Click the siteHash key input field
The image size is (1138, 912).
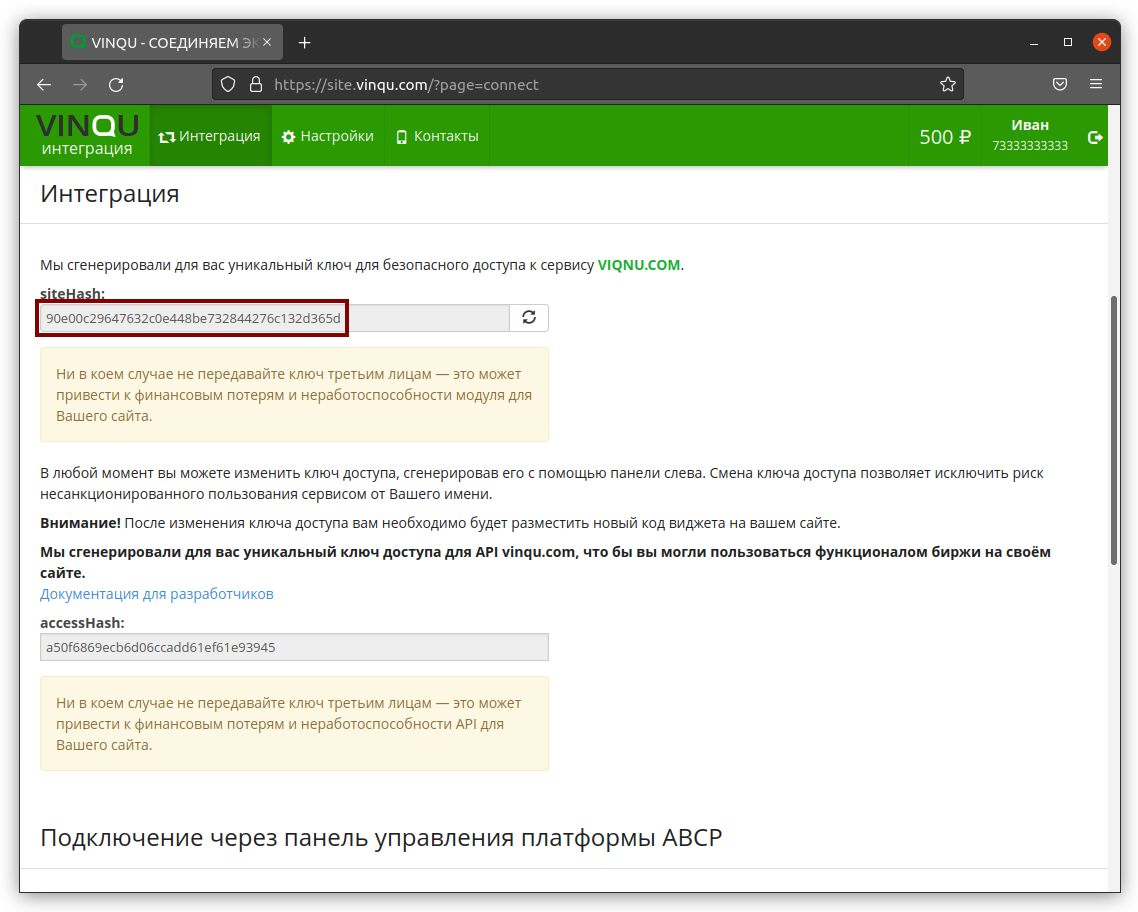click(275, 318)
